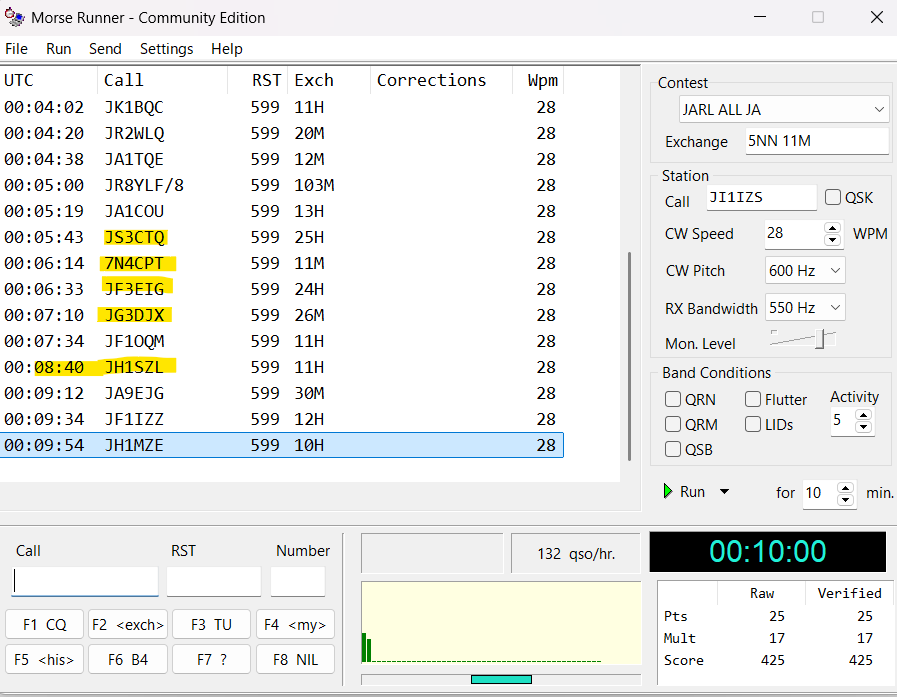Select log row 7N4CPT

click(281, 263)
